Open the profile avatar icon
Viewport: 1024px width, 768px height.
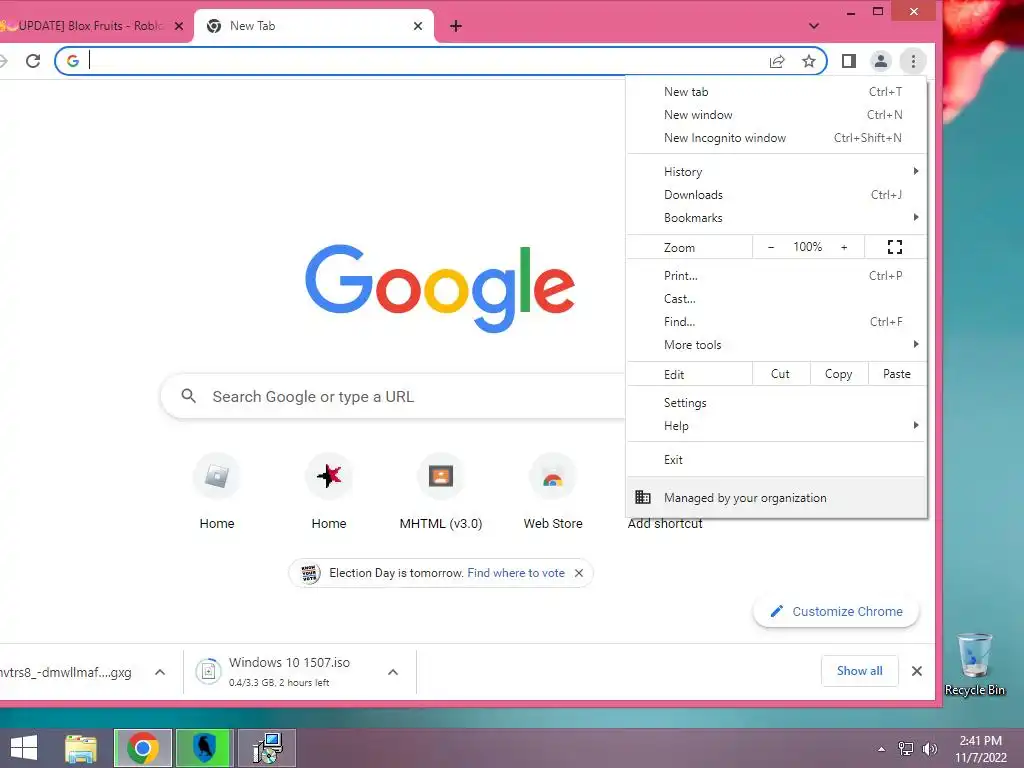point(880,61)
